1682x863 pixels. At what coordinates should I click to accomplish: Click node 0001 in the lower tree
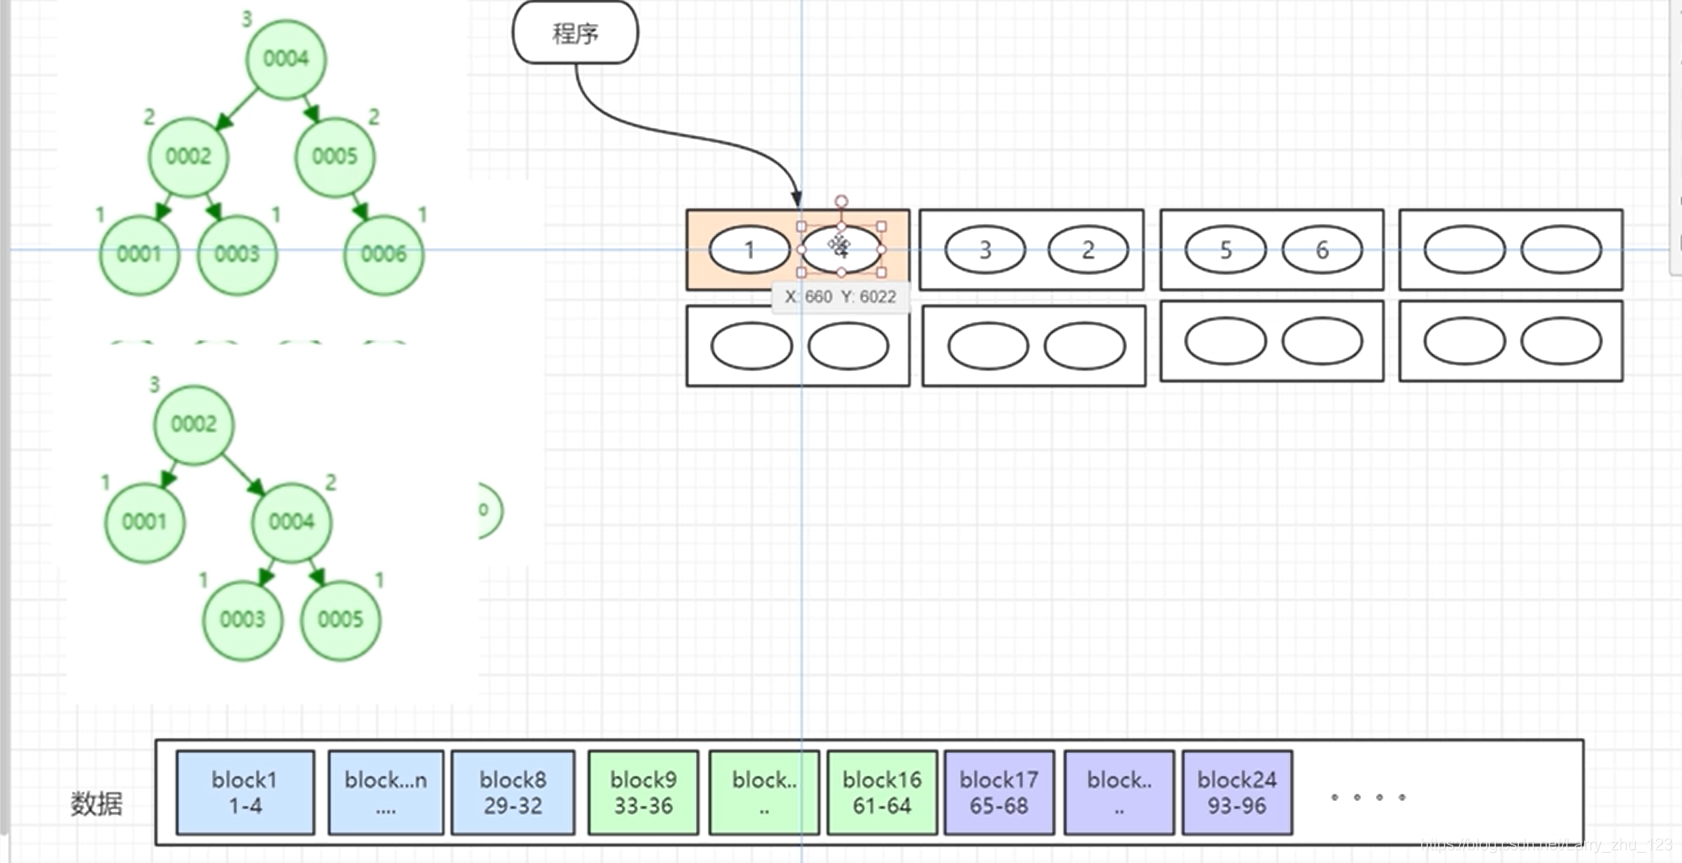point(145,522)
